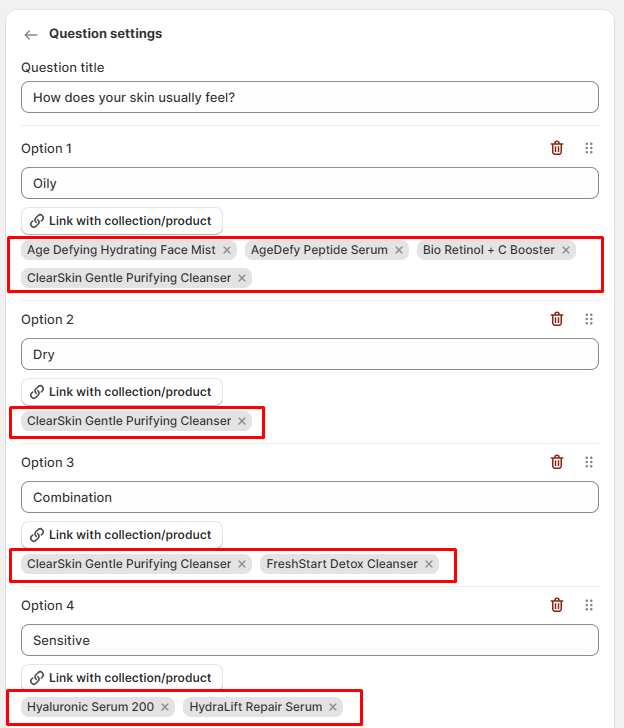Remove the AgeDefy Peptide Serum tag

pos(399,250)
